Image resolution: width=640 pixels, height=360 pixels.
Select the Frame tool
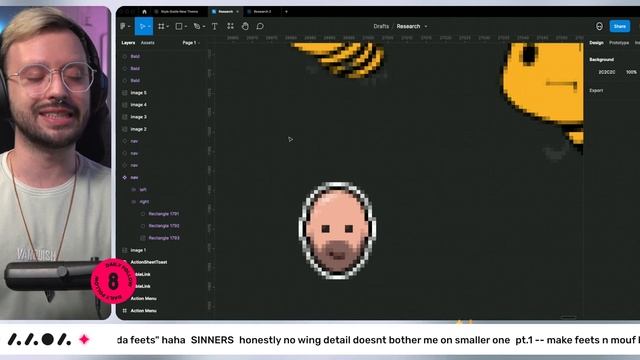[x=161, y=26]
